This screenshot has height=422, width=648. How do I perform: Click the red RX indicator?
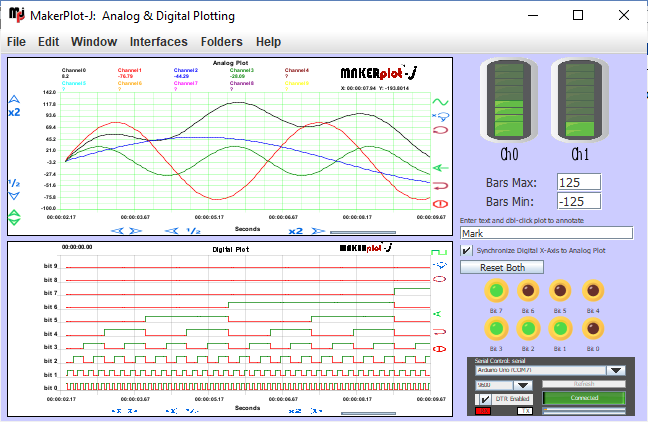482,411
